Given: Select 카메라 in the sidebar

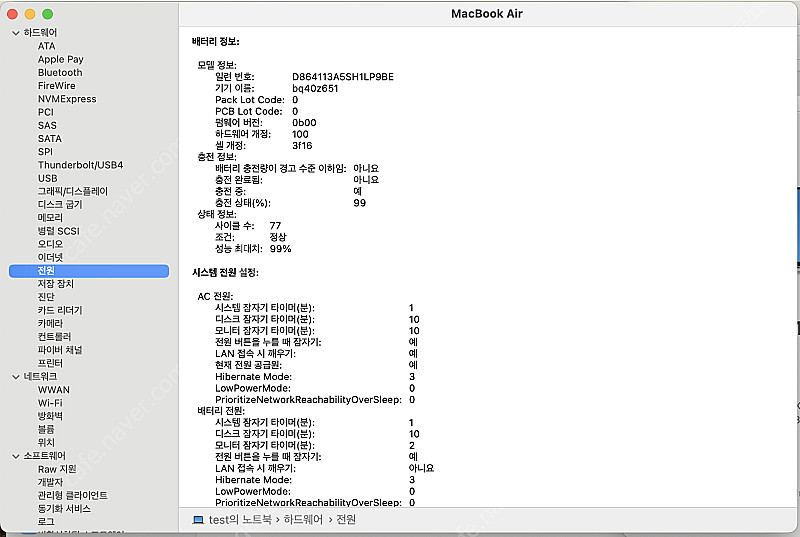Looking at the screenshot, I should click(50, 324).
